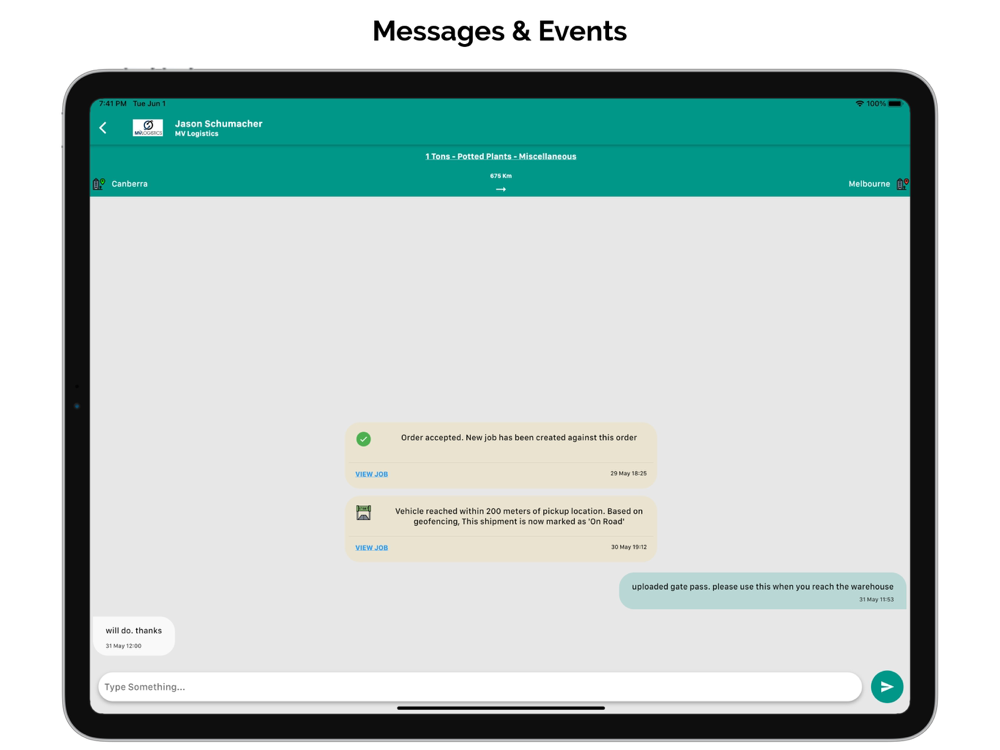Viewport: 1000px width, 750px height.
Task: Tap the 'uploaded gate pass' sent message
Action: (x=762, y=591)
